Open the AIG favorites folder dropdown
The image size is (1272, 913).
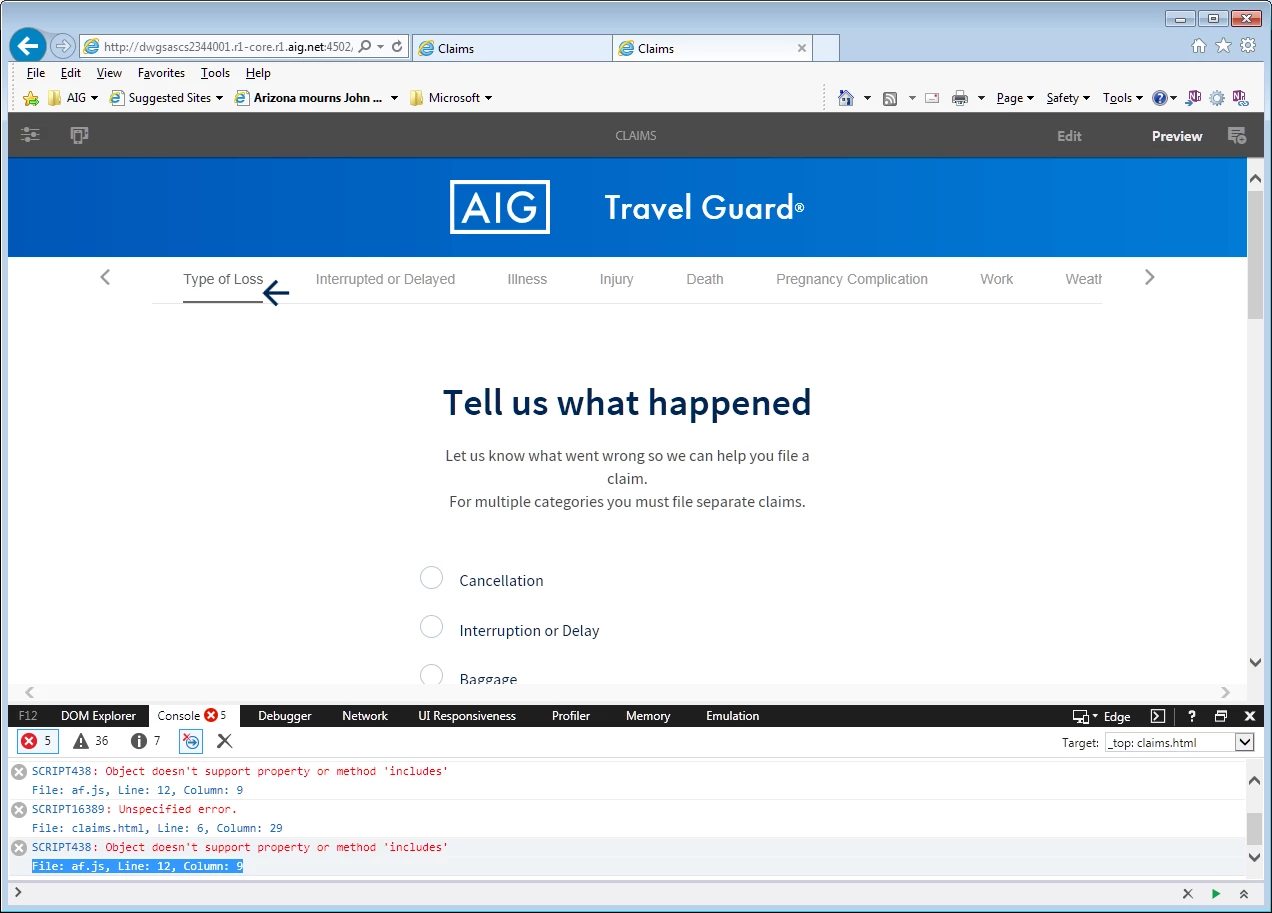(73, 98)
